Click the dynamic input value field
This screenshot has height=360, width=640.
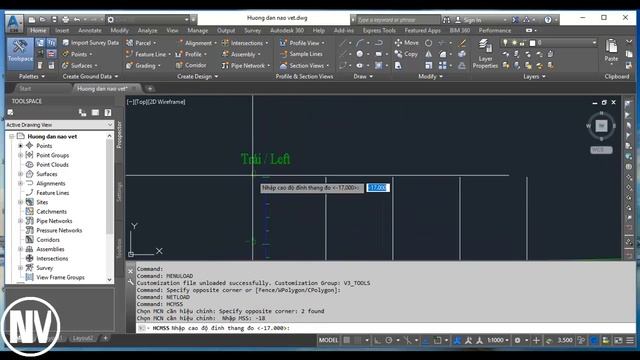tap(378, 187)
